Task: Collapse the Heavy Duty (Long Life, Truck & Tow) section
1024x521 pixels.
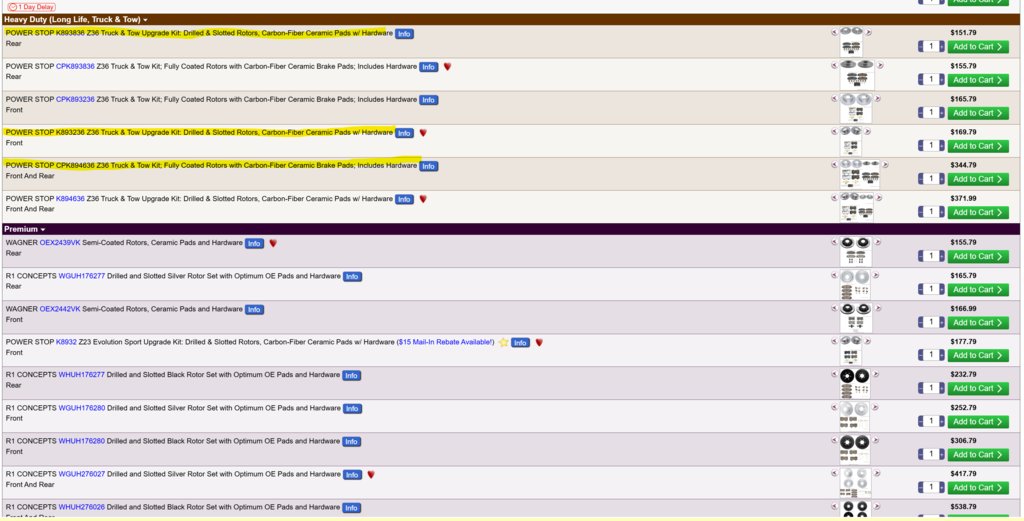Action: (76, 20)
